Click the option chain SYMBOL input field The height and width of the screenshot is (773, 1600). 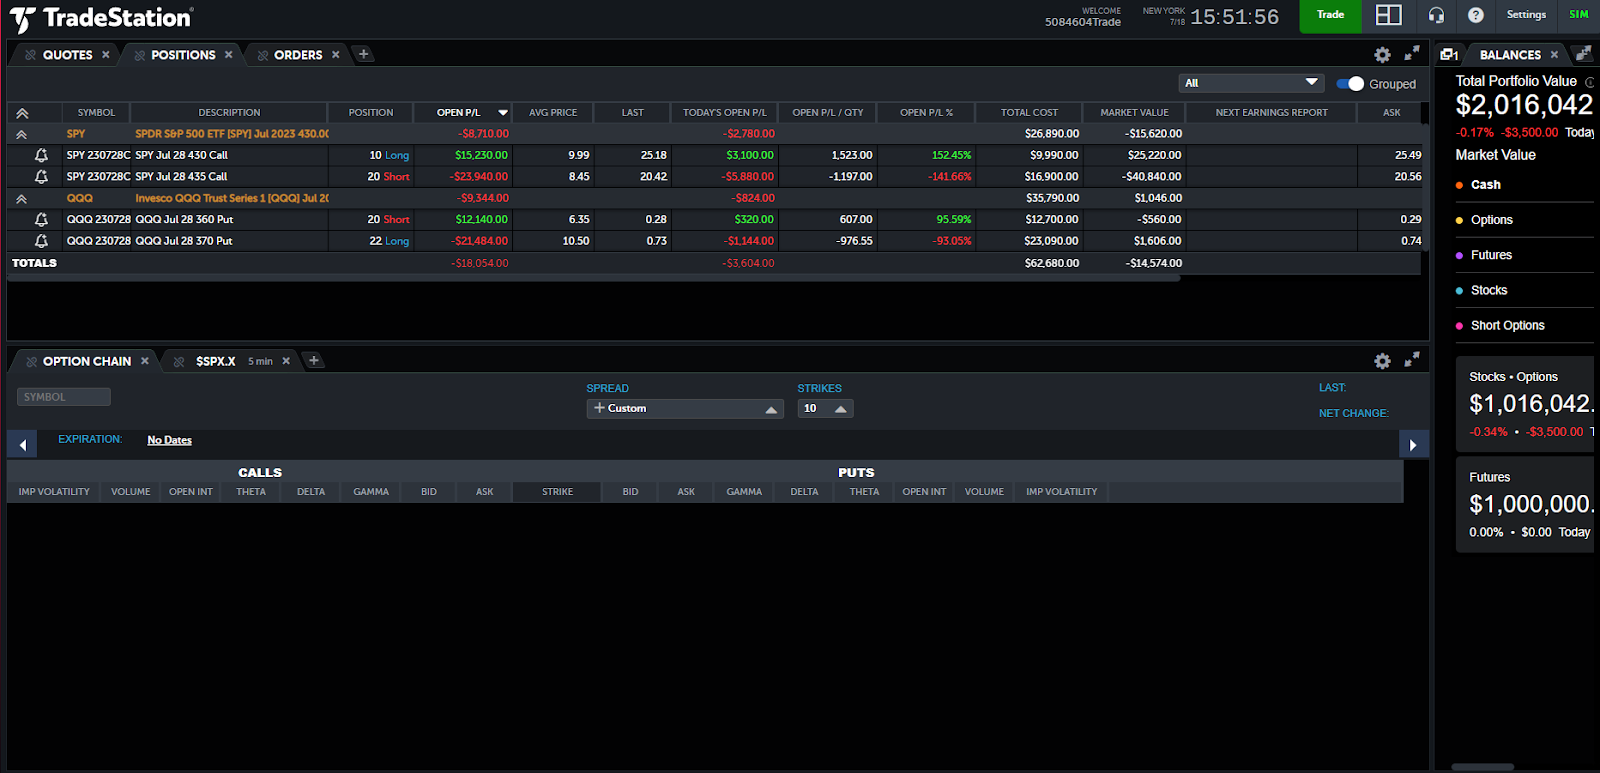(64, 397)
